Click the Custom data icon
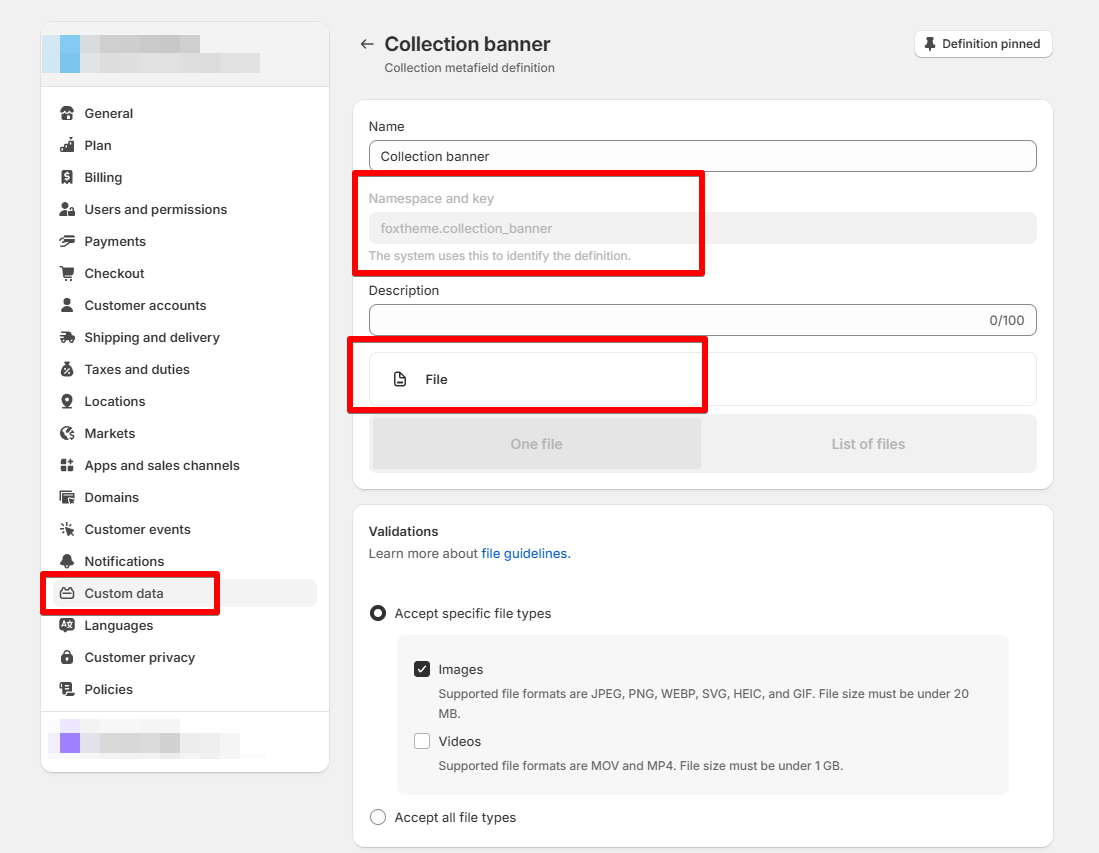 click(x=67, y=593)
